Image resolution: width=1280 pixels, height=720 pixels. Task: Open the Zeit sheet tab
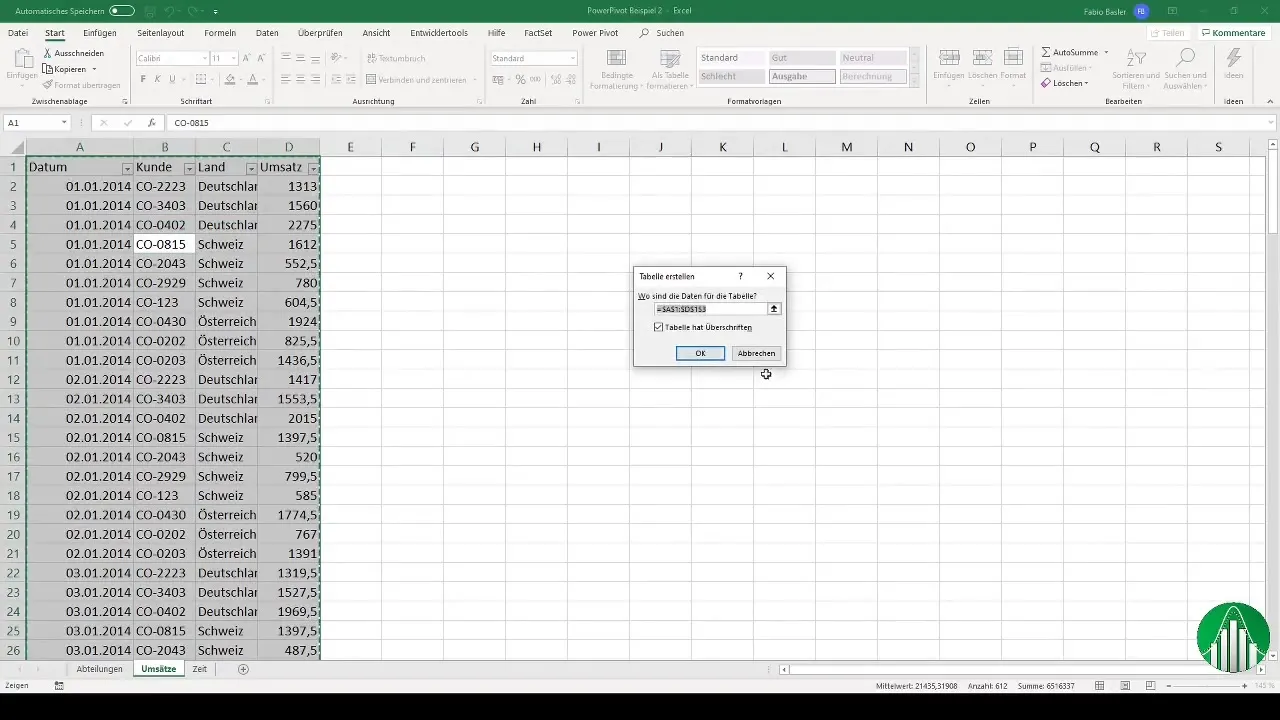tap(199, 669)
